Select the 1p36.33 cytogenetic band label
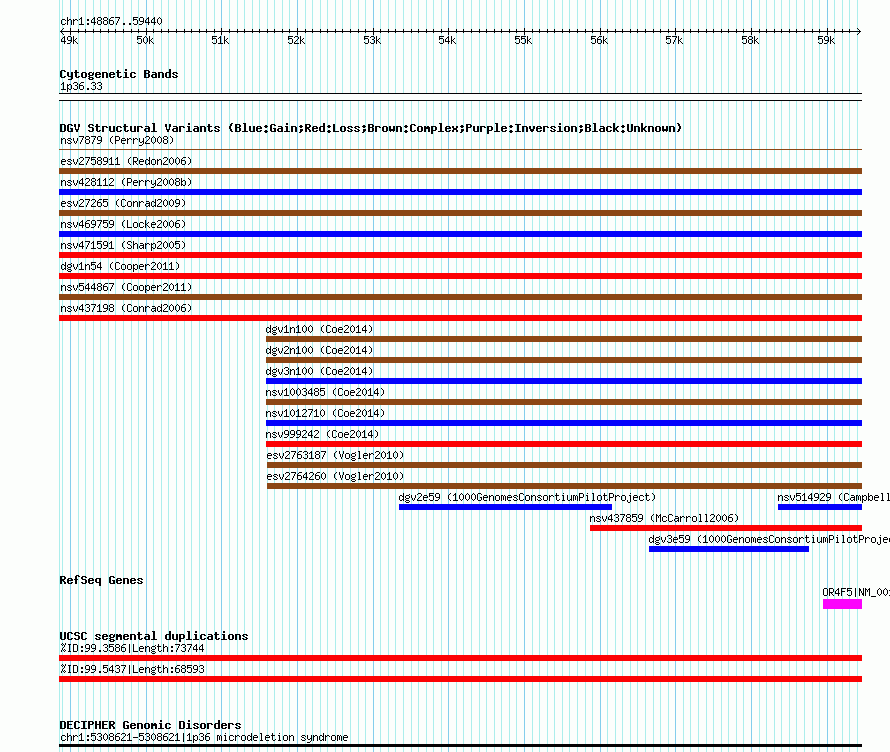 [81, 86]
